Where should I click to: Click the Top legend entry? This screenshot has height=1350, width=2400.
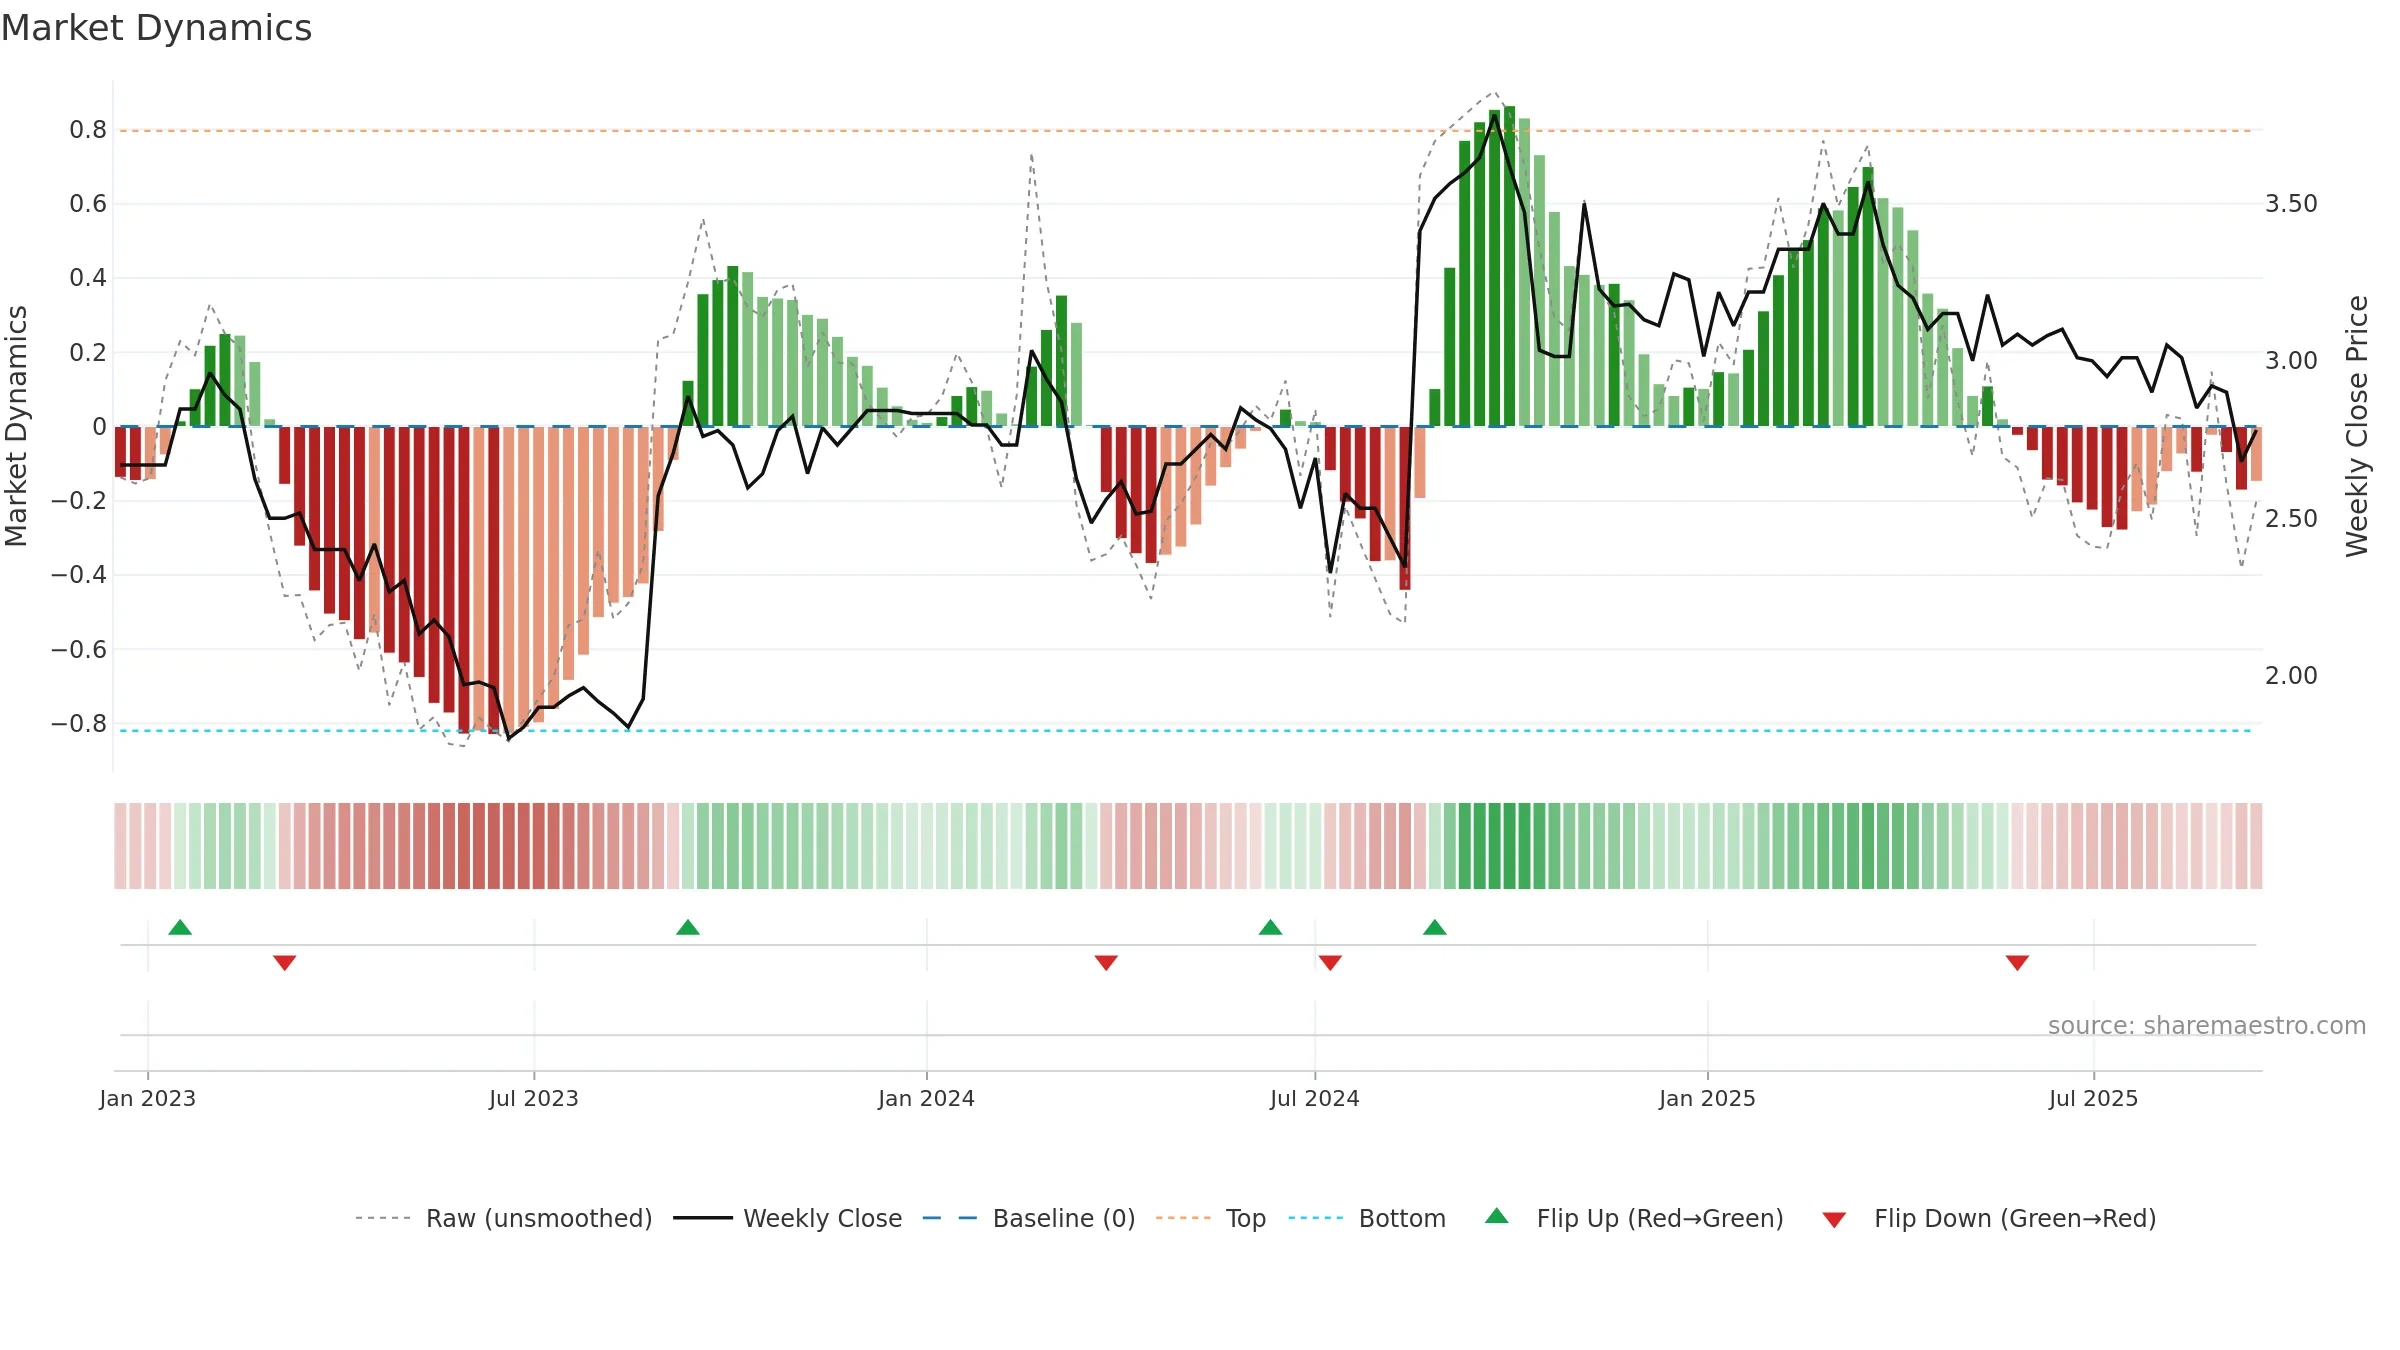(x=1210, y=1218)
